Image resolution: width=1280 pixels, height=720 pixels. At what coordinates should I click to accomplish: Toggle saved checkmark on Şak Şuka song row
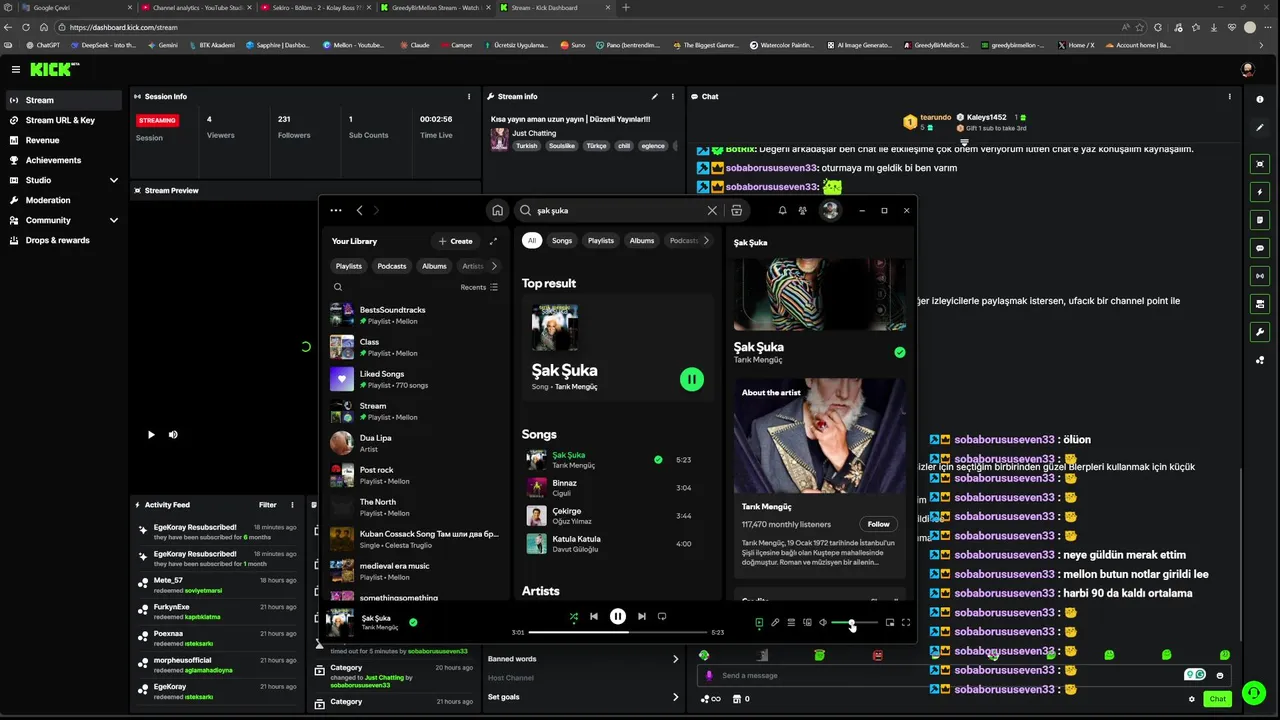click(x=658, y=460)
